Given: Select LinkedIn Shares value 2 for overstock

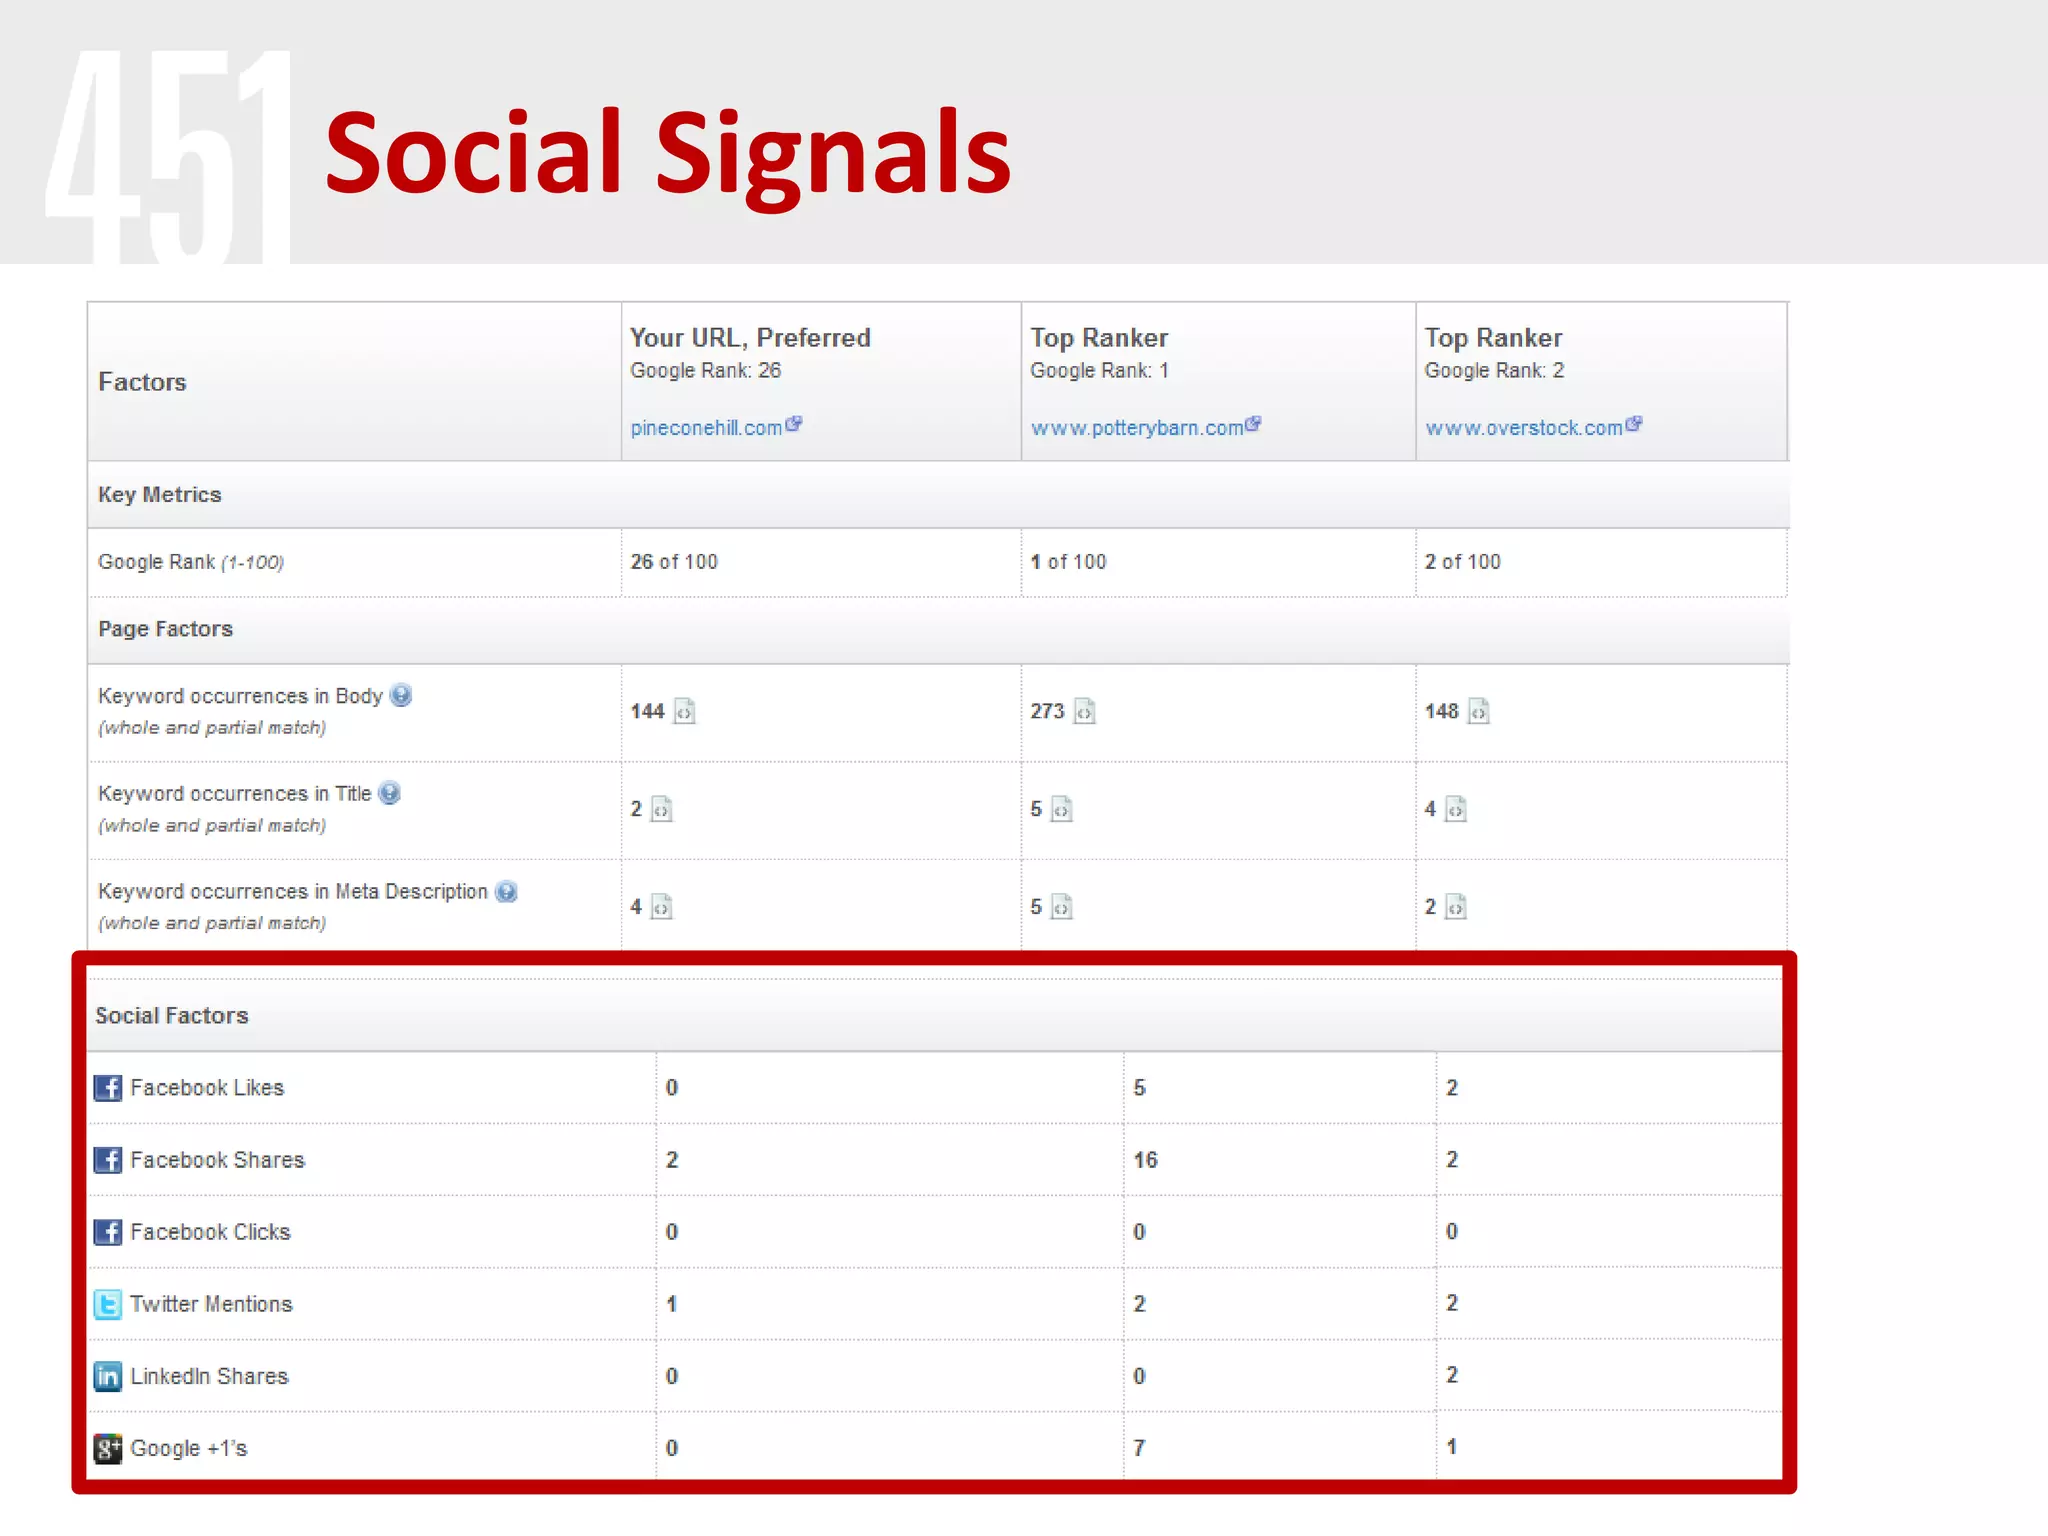Looking at the screenshot, I should (x=1452, y=1375).
